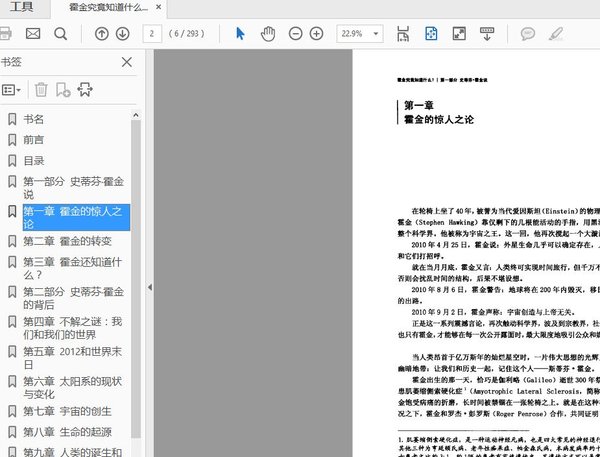Activate the hand pan tool
600x457 pixels.
(268, 34)
